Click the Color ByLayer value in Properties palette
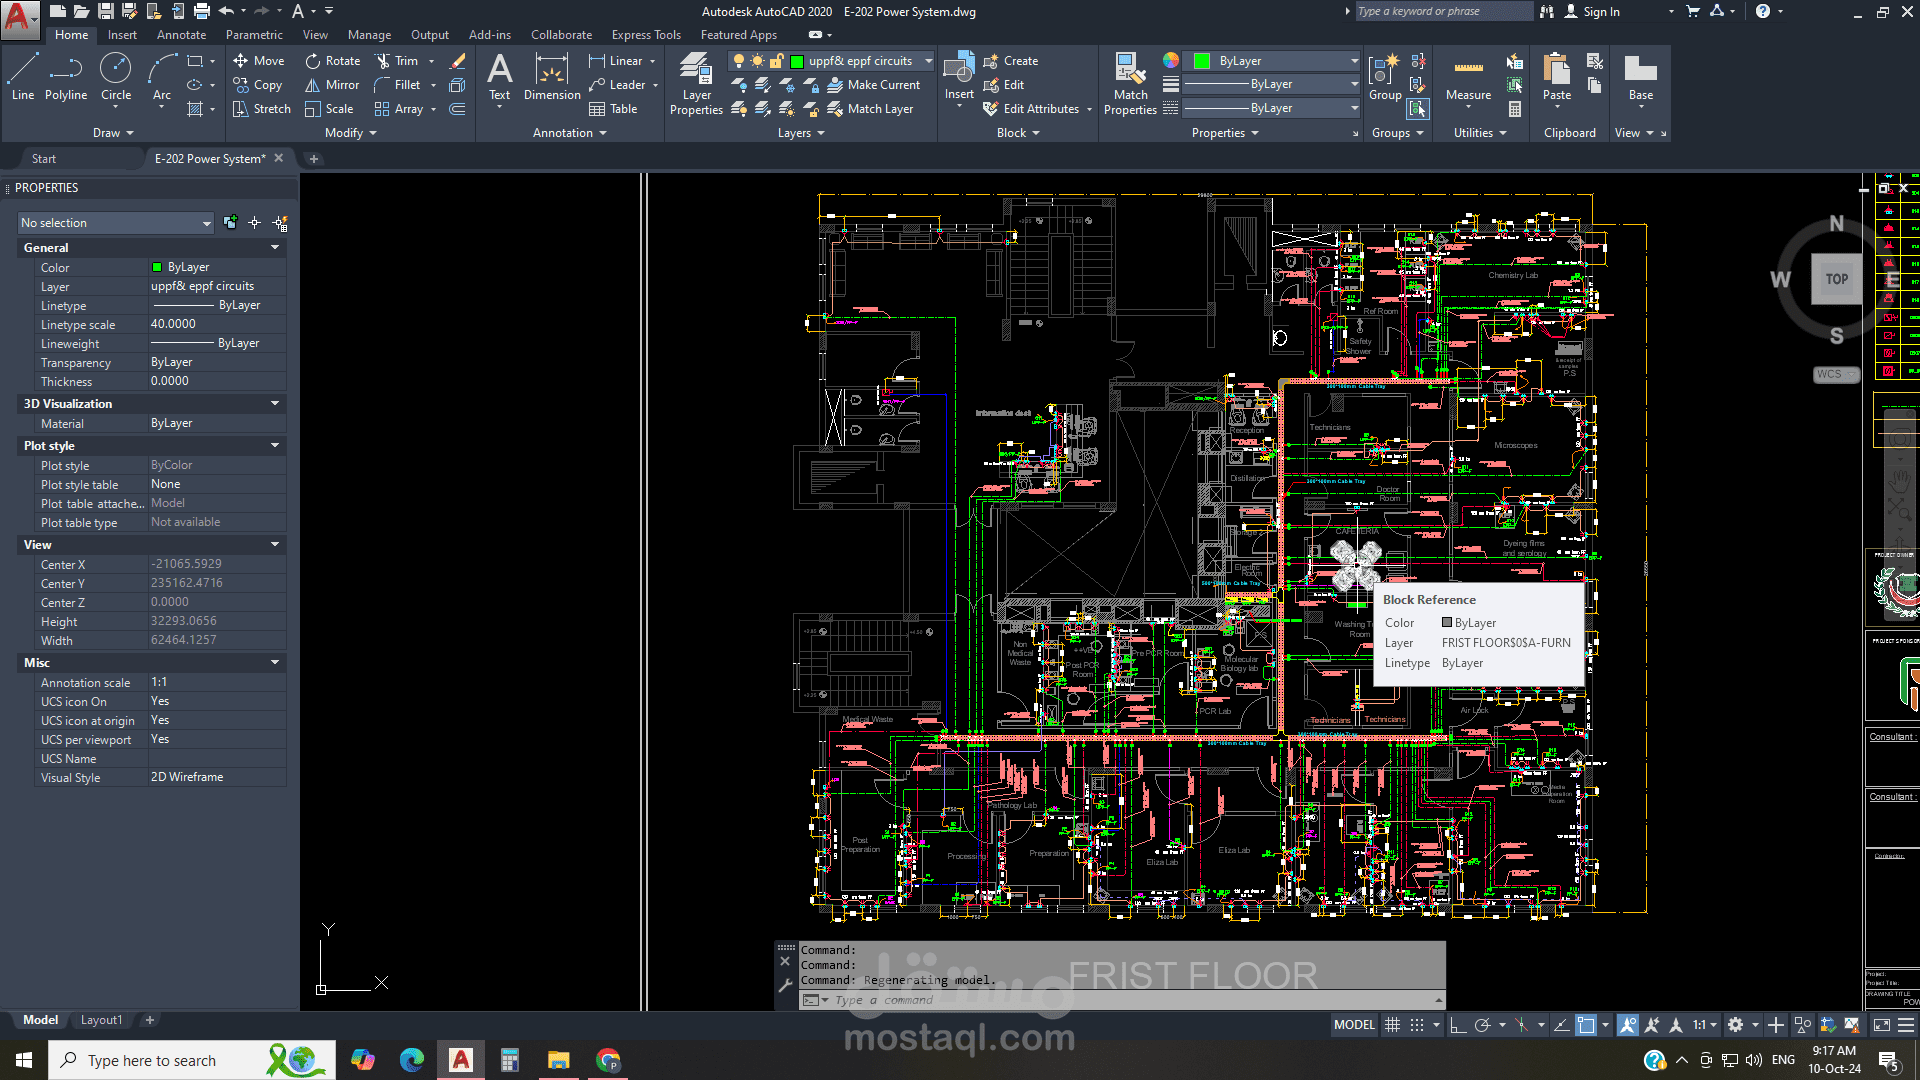 point(217,267)
